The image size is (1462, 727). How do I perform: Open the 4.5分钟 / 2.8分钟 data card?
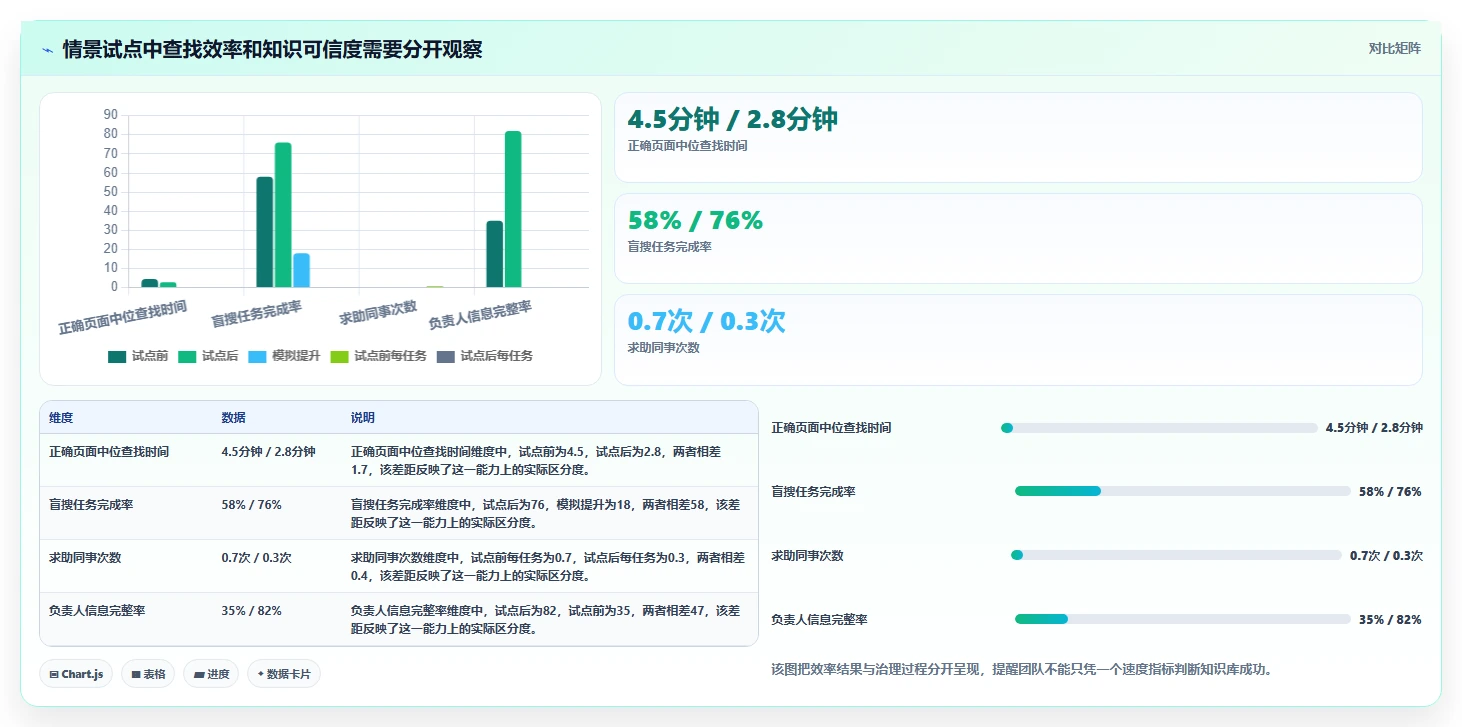[x=1018, y=137]
